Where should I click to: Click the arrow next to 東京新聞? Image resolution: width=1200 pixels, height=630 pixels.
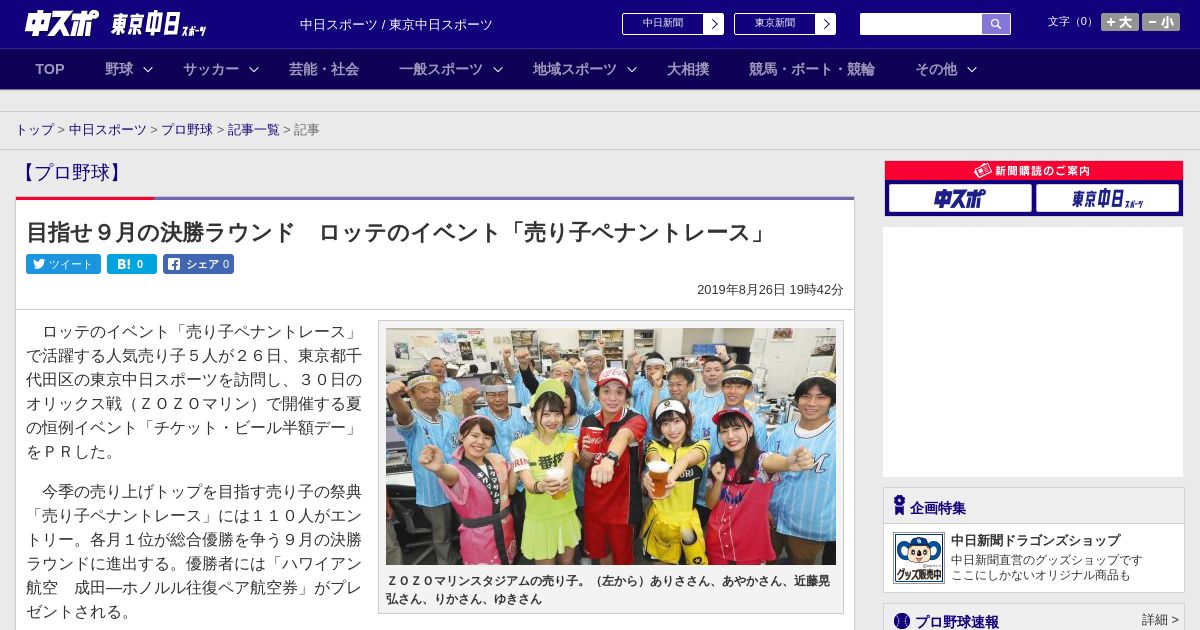pyautogui.click(x=825, y=24)
